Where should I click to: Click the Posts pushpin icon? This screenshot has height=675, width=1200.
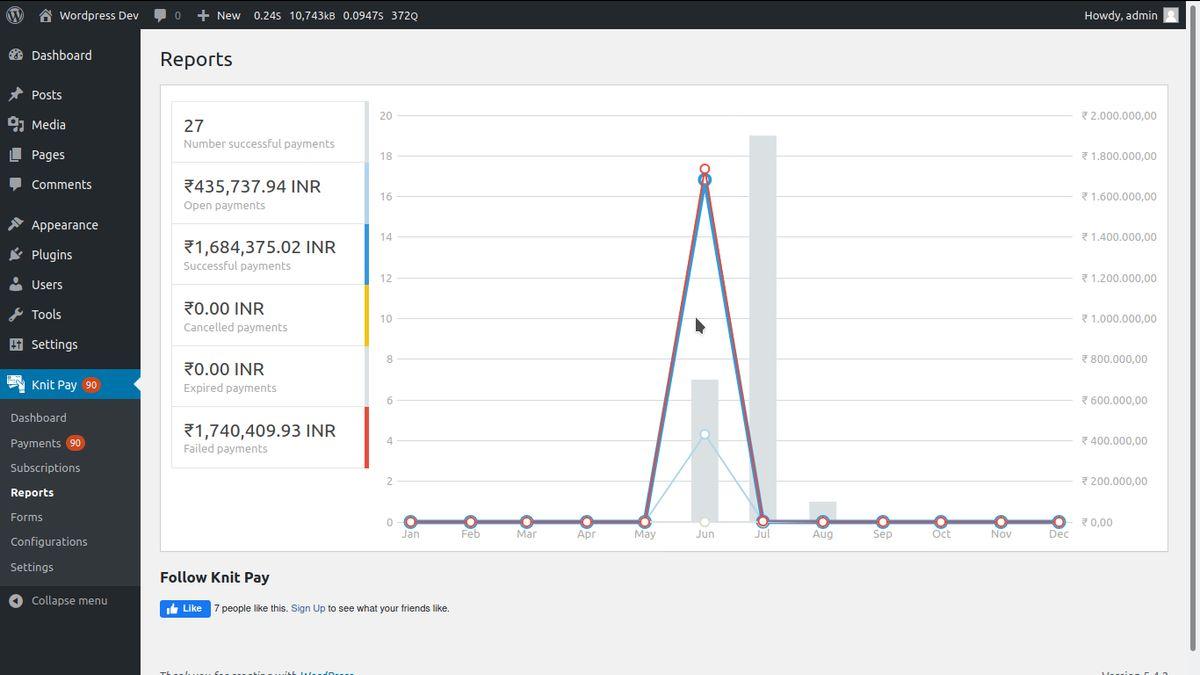(15, 95)
